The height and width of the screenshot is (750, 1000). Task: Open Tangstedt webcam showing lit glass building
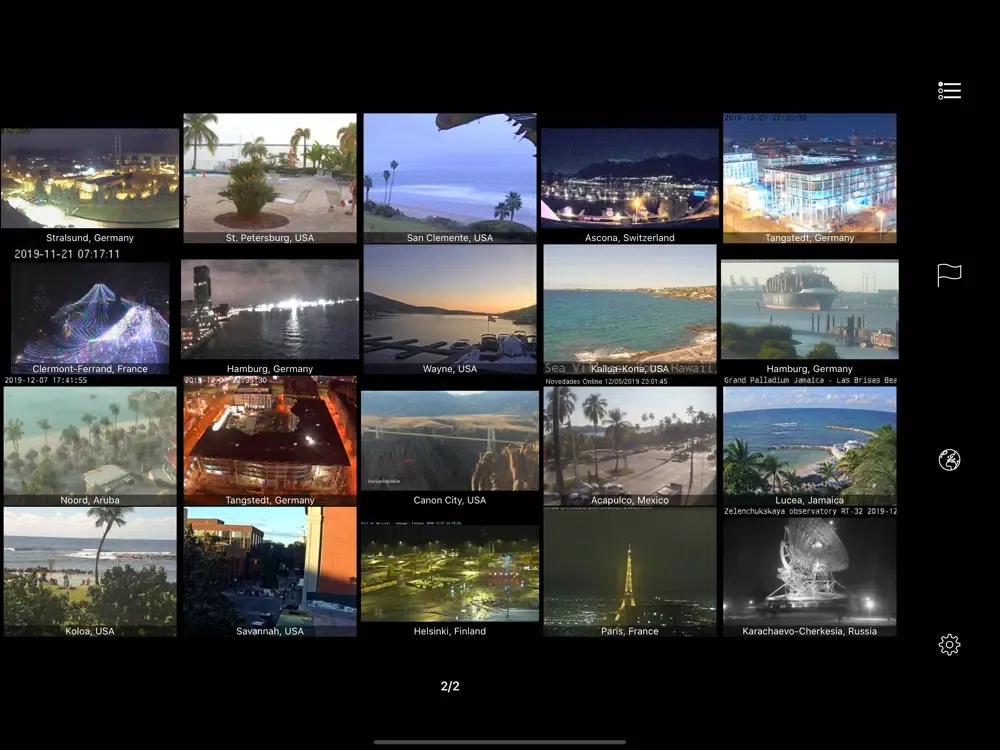tap(809, 179)
